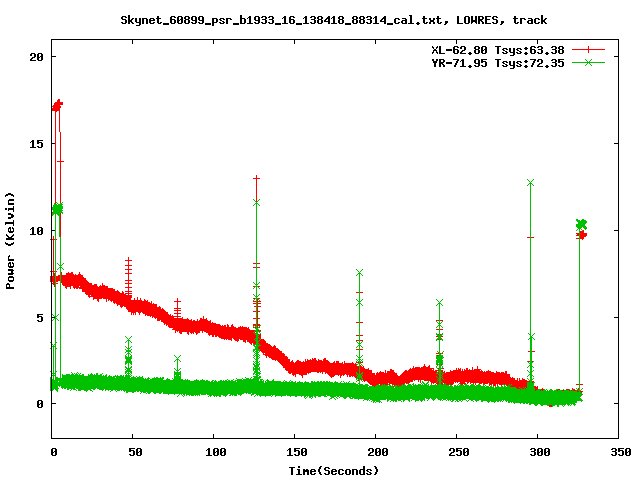Viewport: 640px width, 480px height.
Task: Click the y-axis tick label 10
Action: [36, 231]
